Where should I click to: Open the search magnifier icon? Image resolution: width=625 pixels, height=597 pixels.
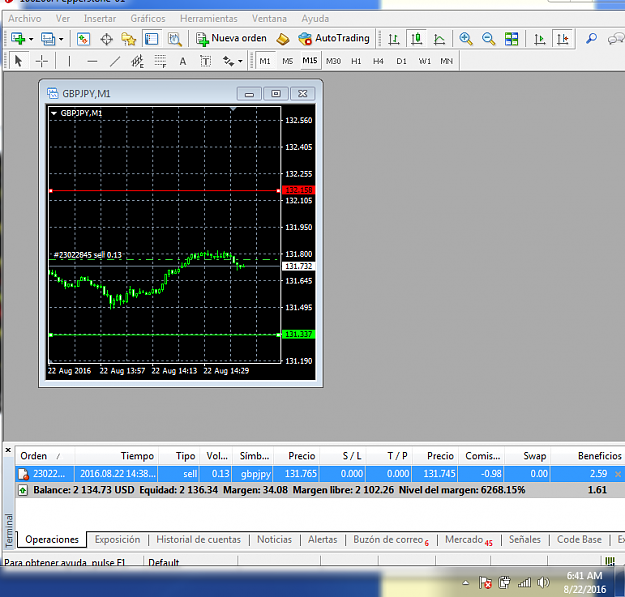coord(591,39)
